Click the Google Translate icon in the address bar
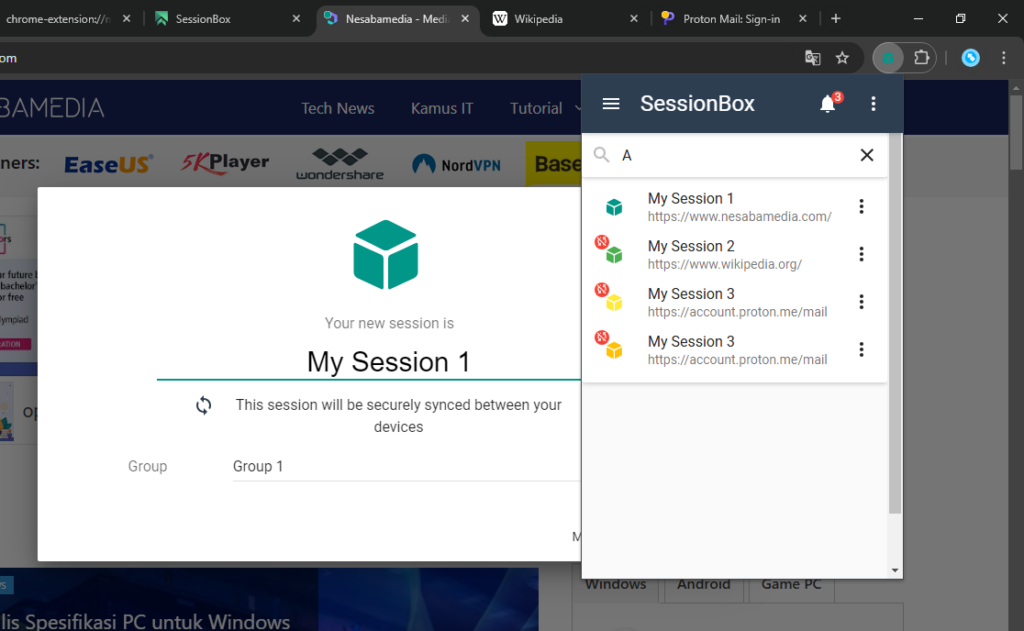Screen dimensions: 1024x631 (812, 59)
